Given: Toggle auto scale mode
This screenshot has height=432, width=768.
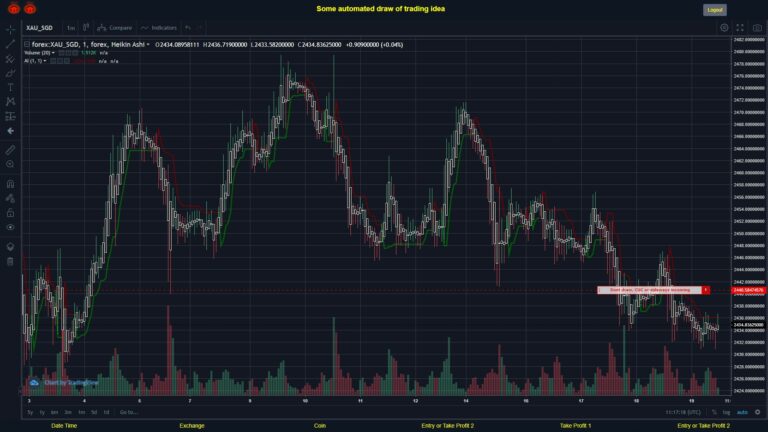Looking at the screenshot, I should pyautogui.click(x=742, y=412).
